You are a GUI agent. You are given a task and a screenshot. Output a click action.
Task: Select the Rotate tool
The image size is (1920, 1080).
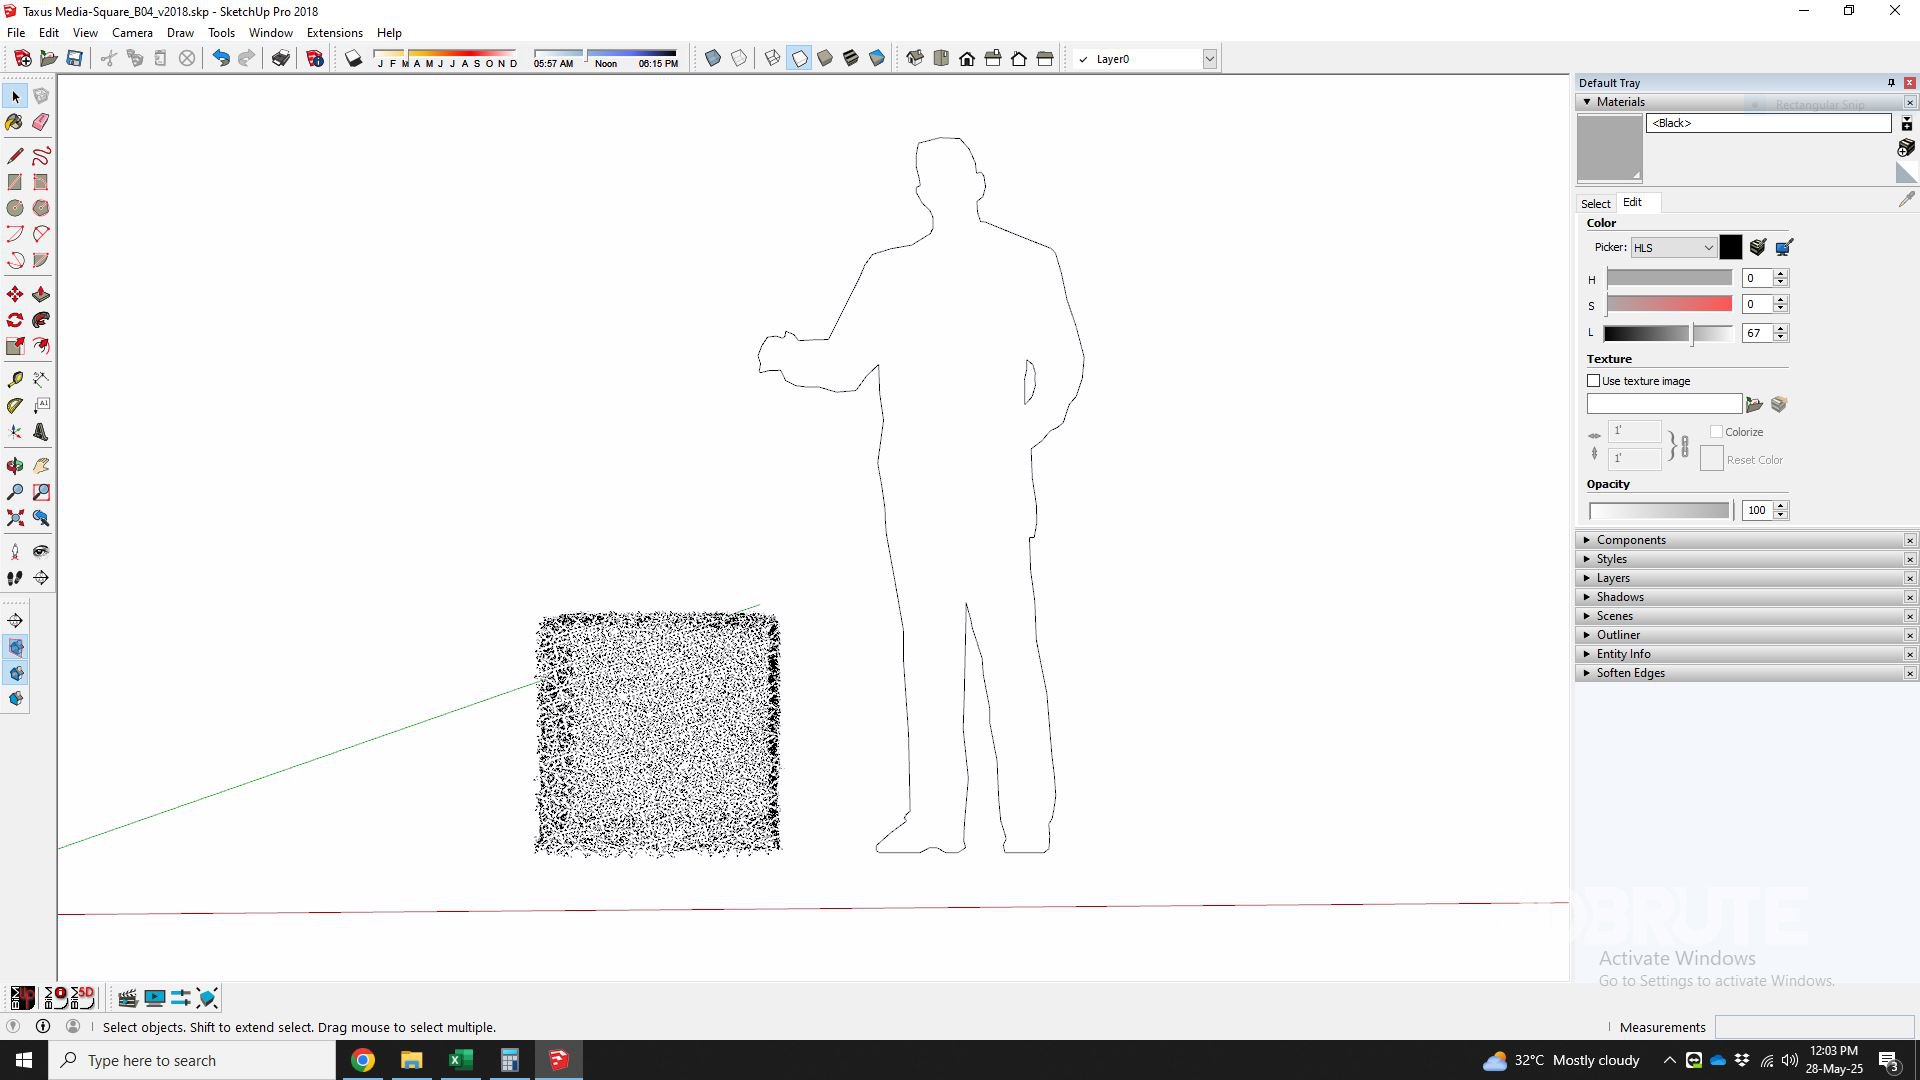click(15, 320)
